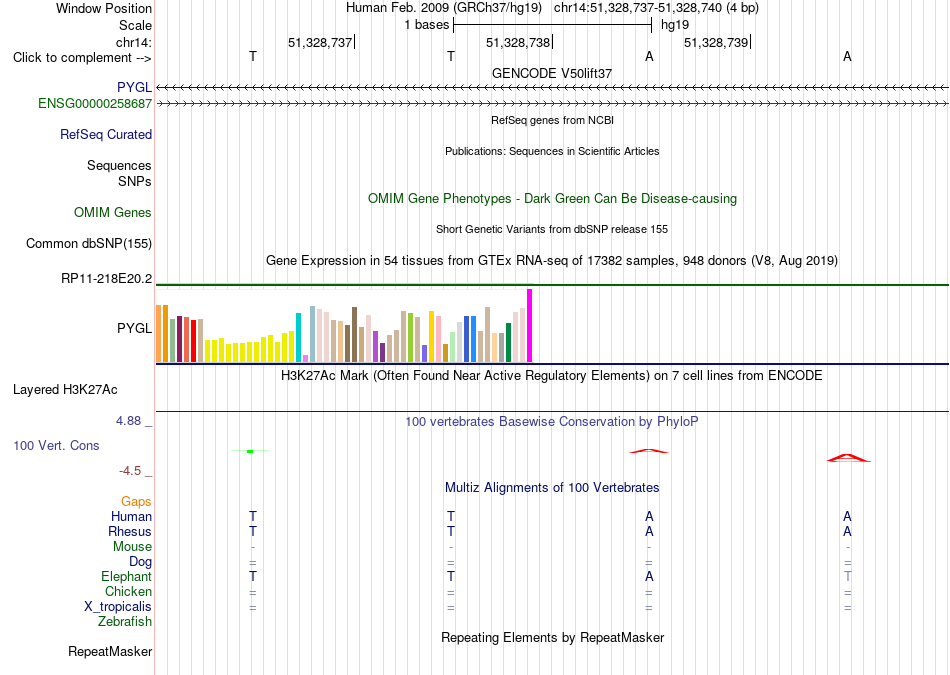Click 'Publications: Sequences in Scientific Articles' title

click(552, 151)
